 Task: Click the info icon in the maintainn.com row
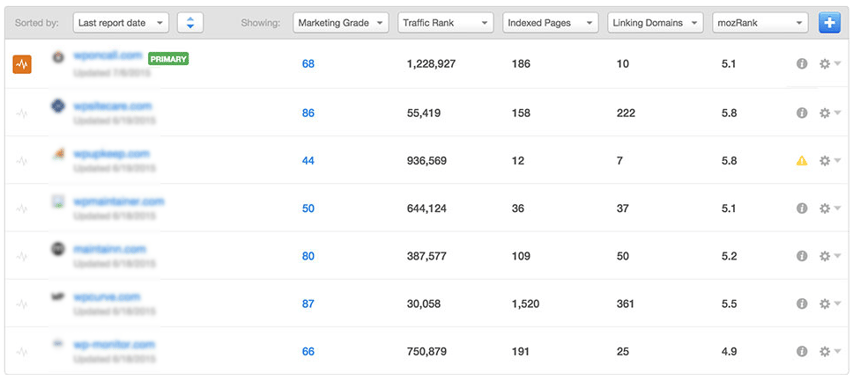tap(801, 256)
